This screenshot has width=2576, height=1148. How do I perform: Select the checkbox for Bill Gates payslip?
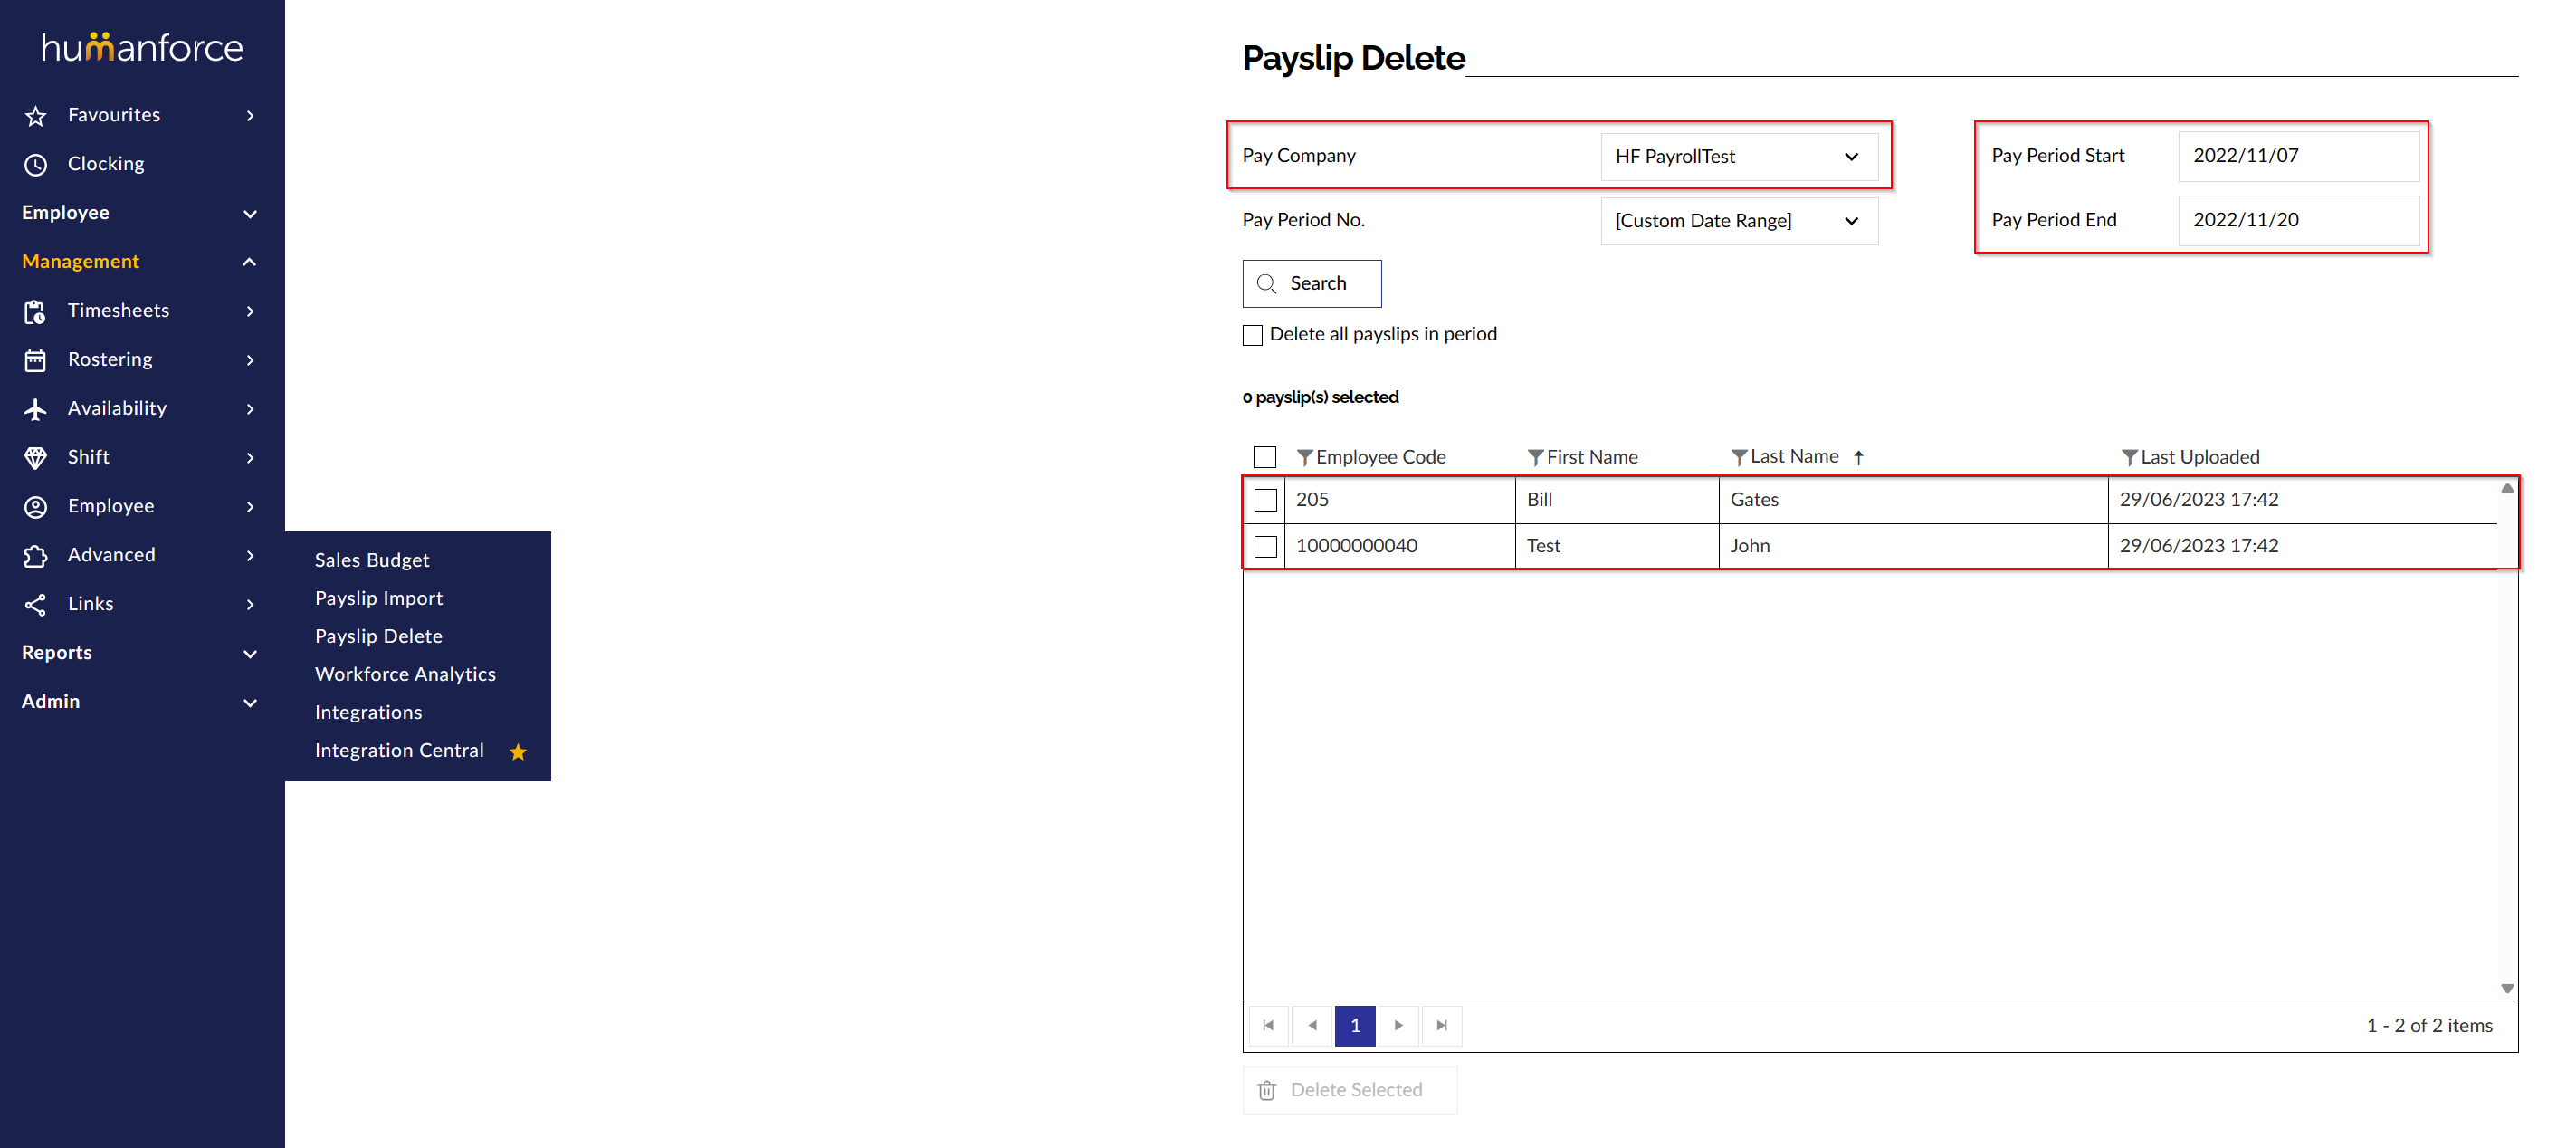point(1265,499)
